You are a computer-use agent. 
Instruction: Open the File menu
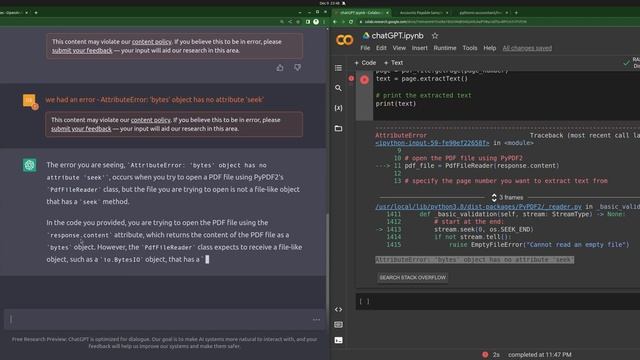point(365,48)
